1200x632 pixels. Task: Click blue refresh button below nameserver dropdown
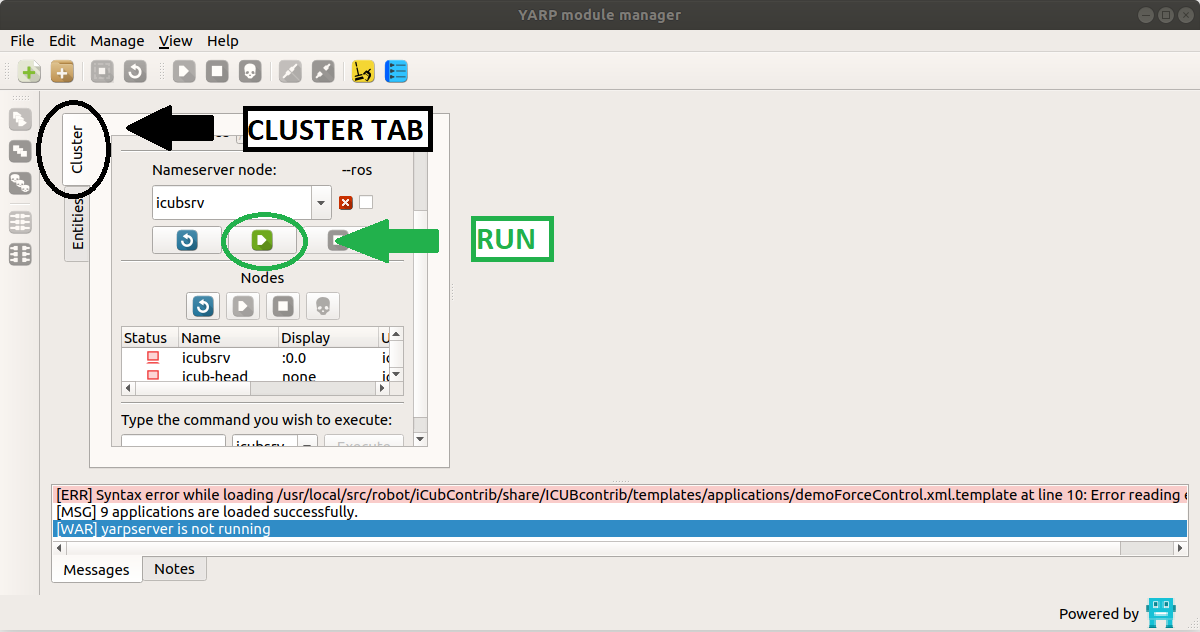(187, 240)
